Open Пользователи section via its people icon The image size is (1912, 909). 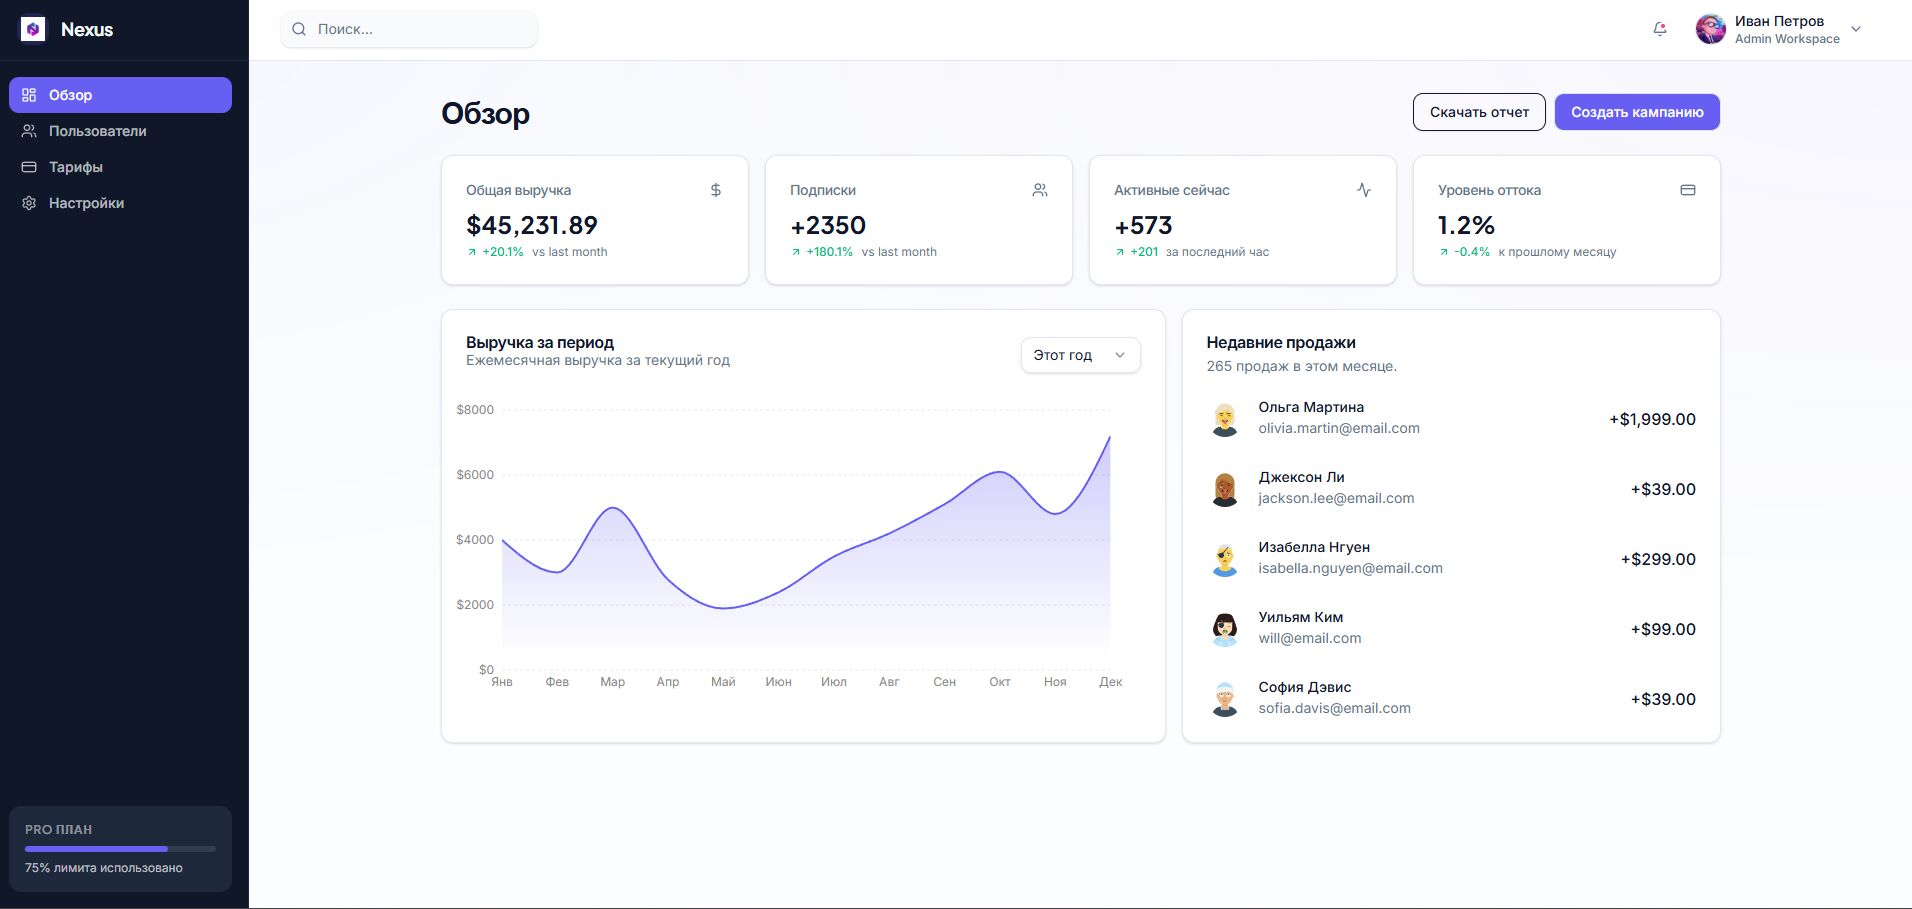pyautogui.click(x=28, y=131)
